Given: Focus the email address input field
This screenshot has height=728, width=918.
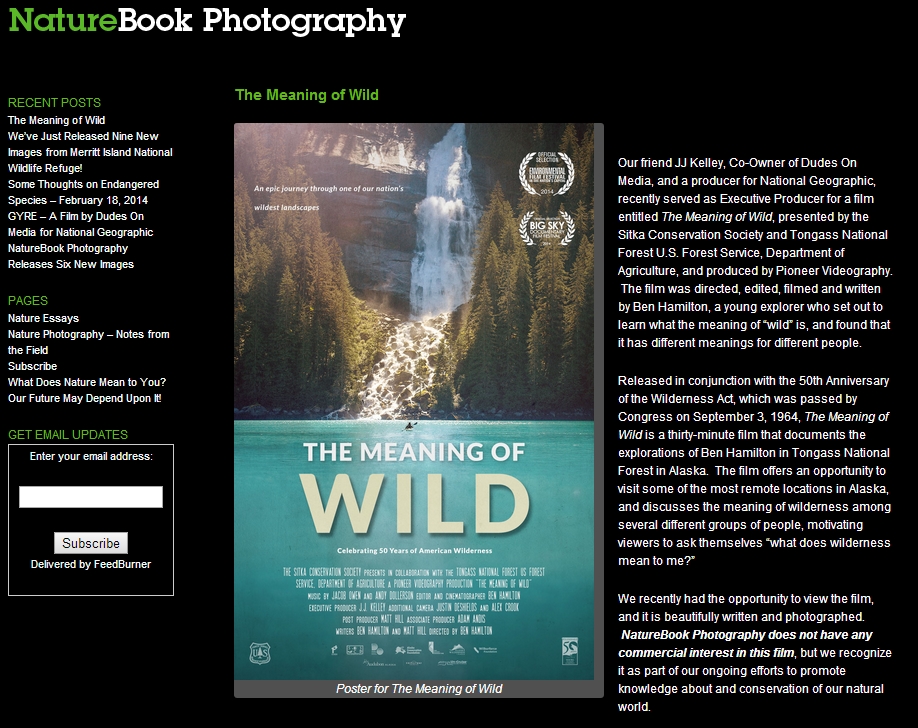Looking at the screenshot, I should pyautogui.click(x=91, y=497).
